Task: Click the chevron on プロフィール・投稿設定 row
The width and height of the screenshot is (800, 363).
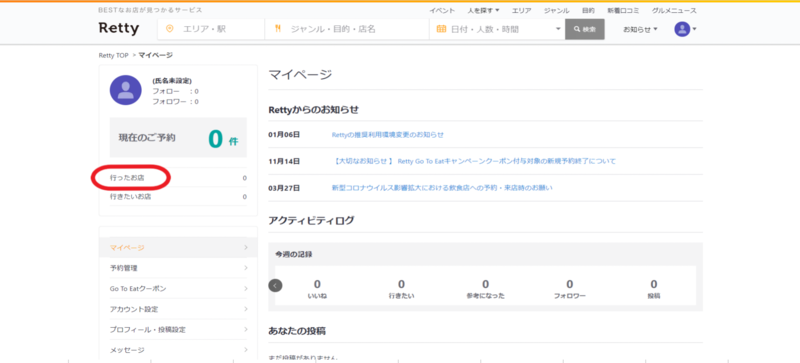Action: (246, 329)
